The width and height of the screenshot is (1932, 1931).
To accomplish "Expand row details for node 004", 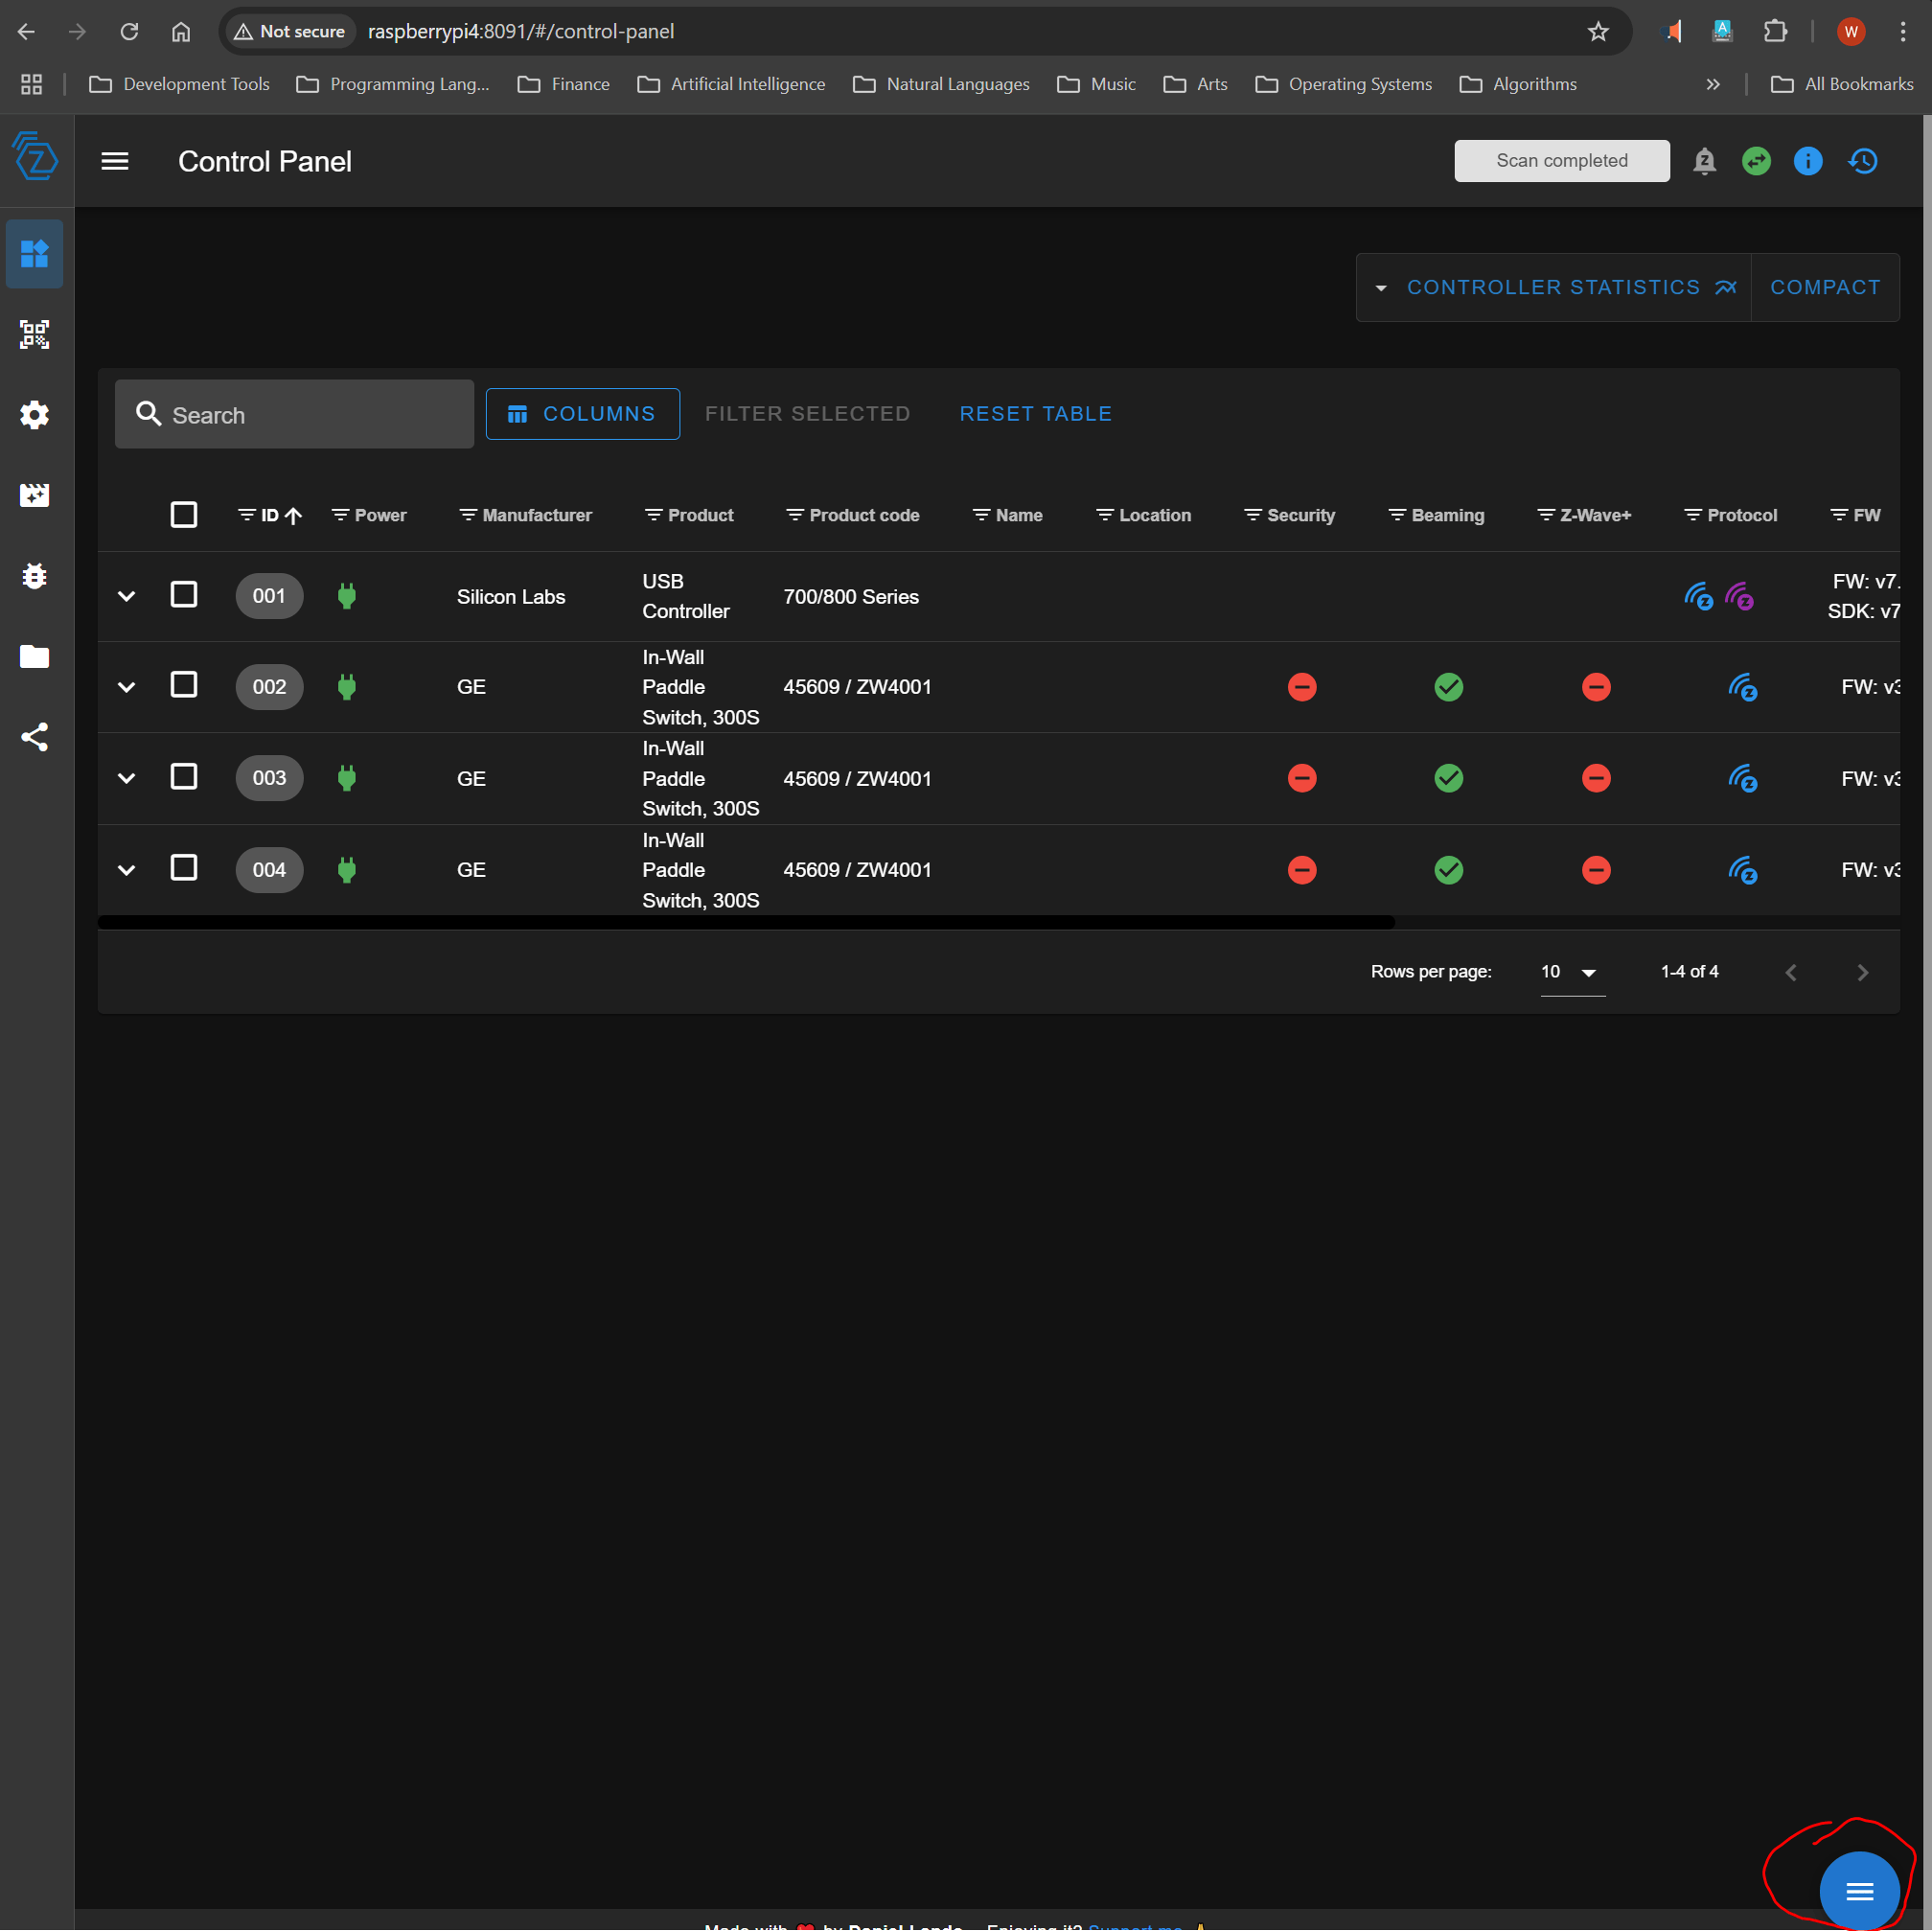I will coord(126,870).
